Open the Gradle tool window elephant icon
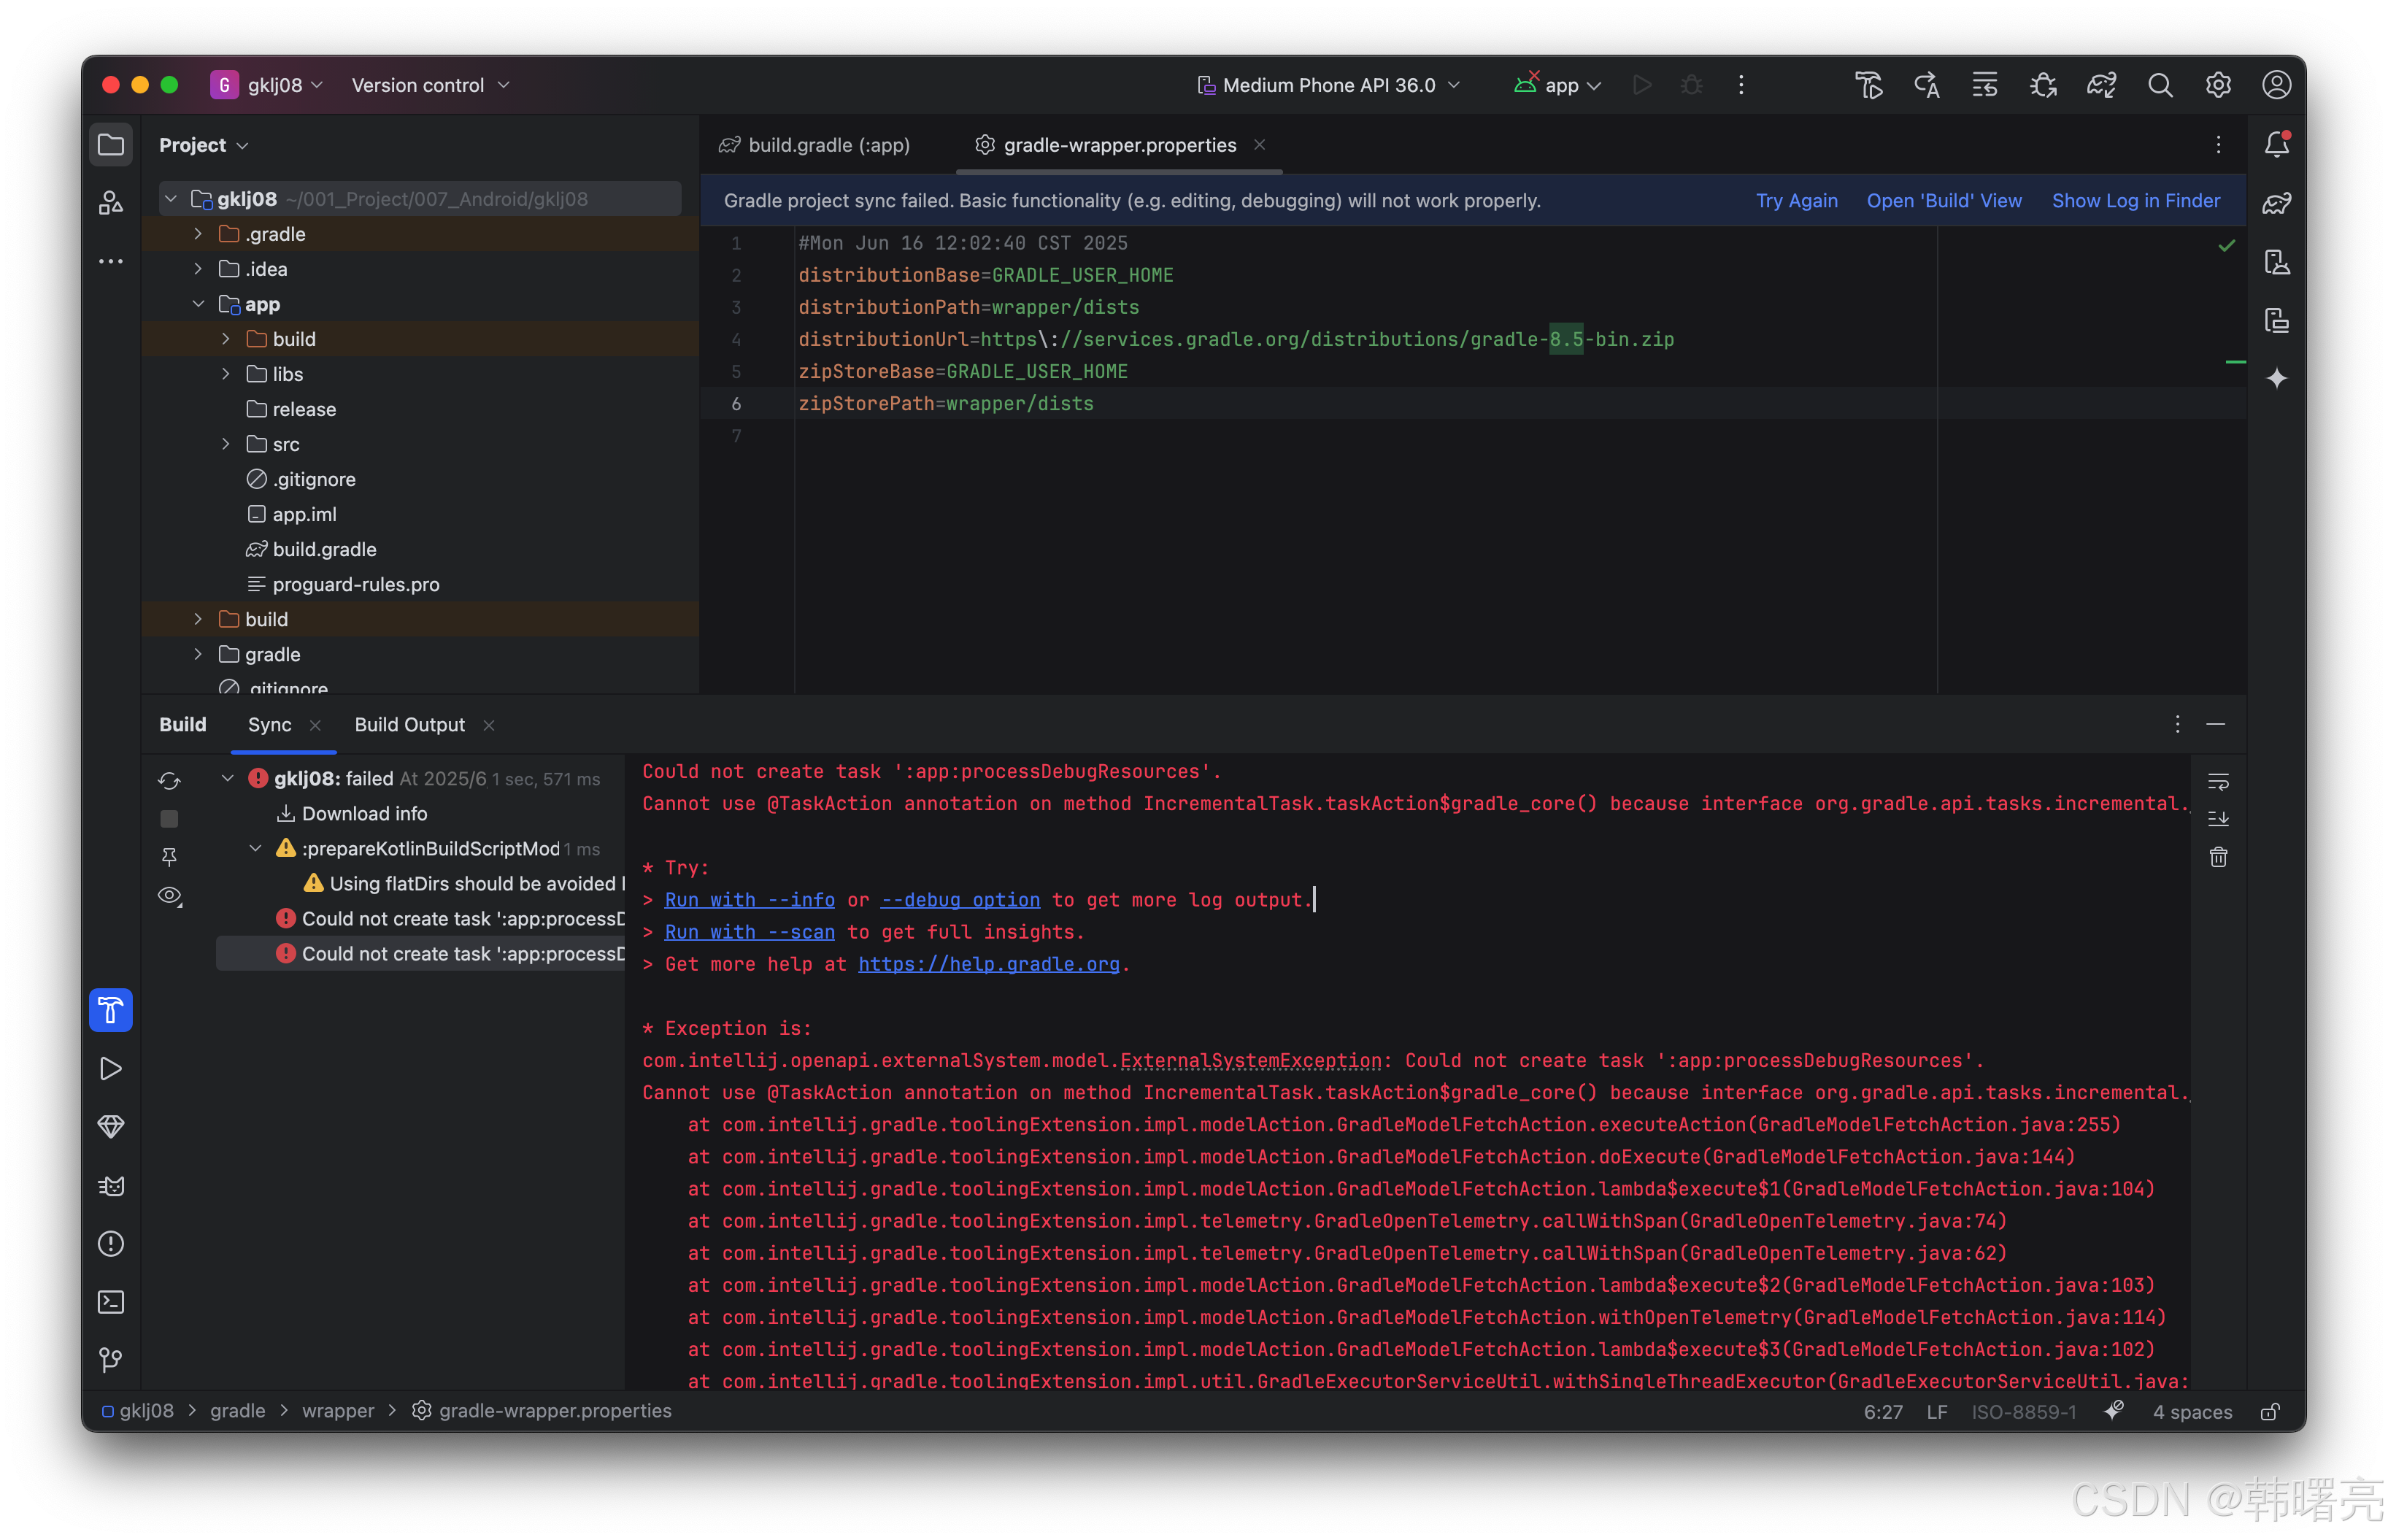 pyautogui.click(x=2277, y=203)
